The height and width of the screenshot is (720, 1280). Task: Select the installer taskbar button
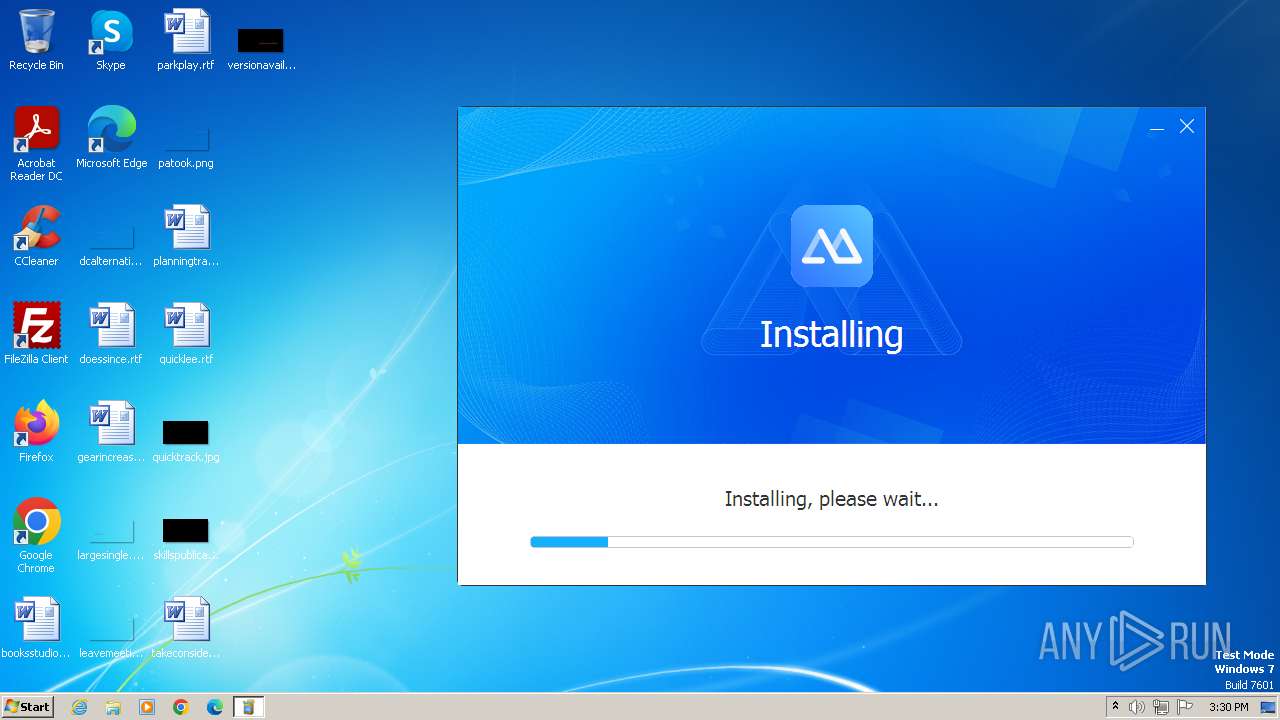249,707
